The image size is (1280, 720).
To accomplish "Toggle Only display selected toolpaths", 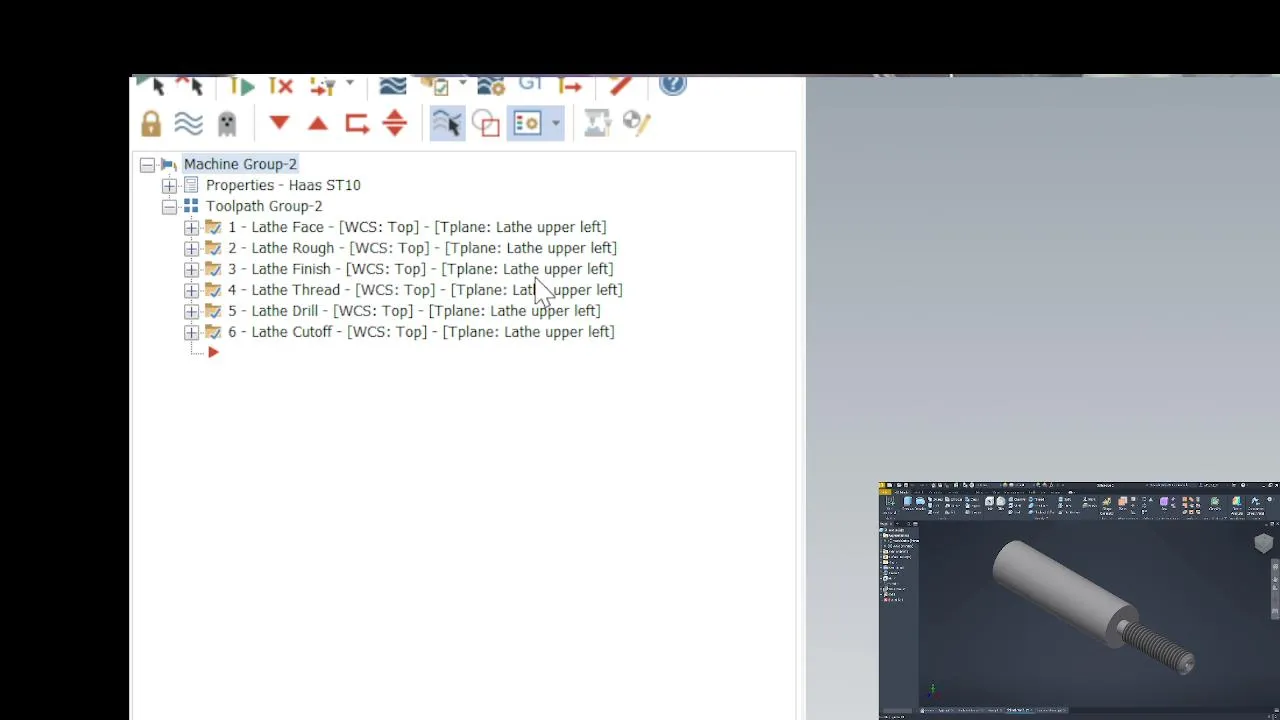I will [x=447, y=124].
